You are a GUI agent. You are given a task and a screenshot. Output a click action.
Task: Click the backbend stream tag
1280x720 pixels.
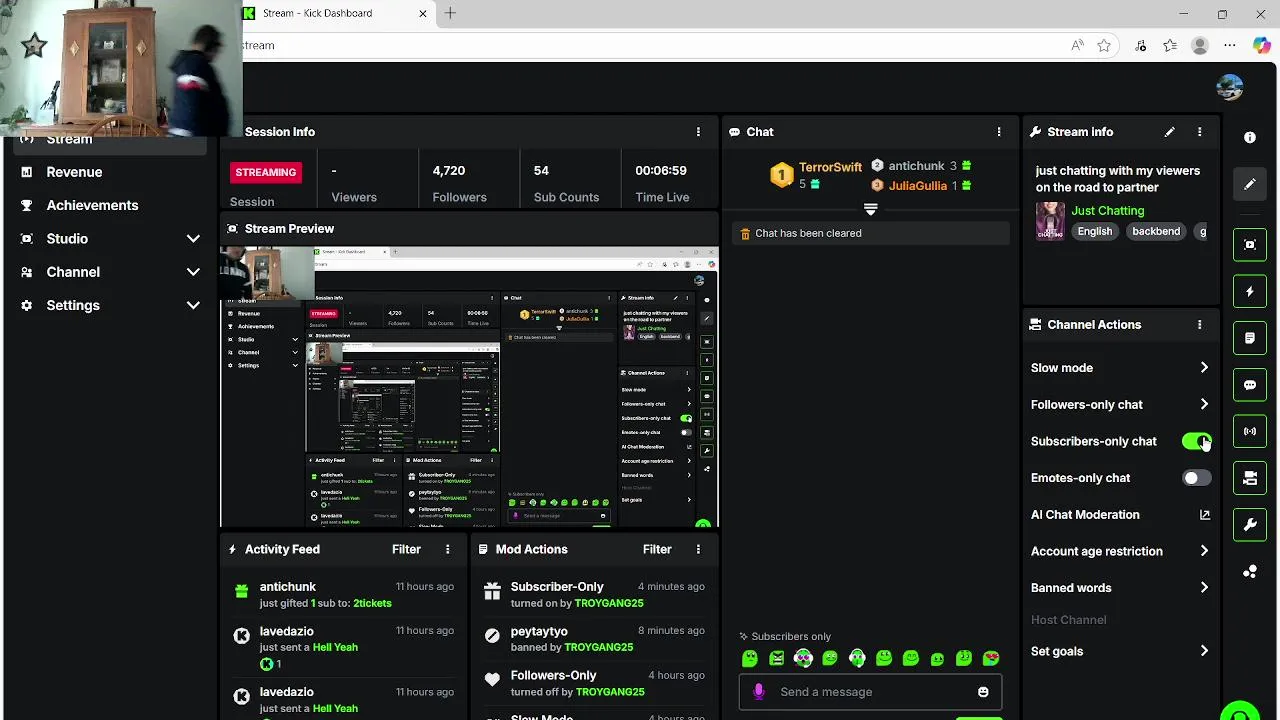pos(1156,231)
